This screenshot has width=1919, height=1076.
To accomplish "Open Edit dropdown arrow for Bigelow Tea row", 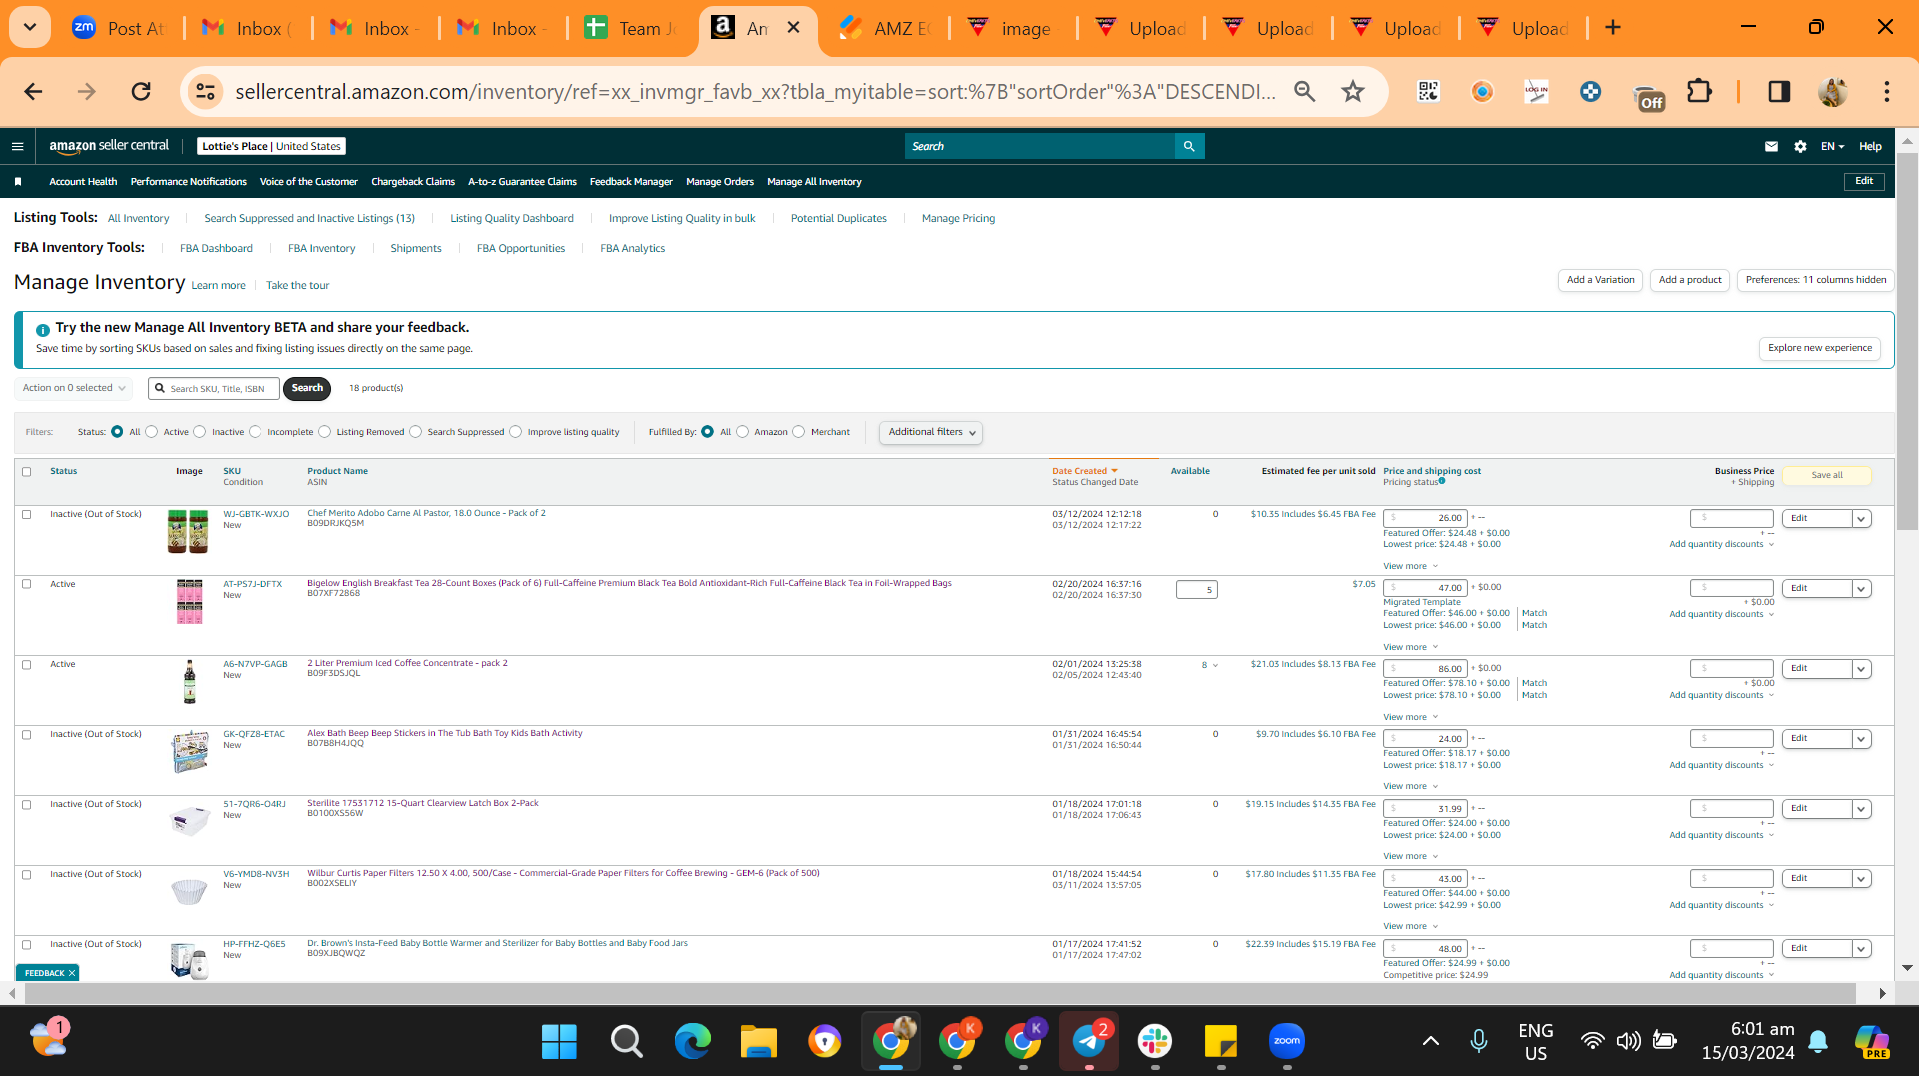I will click(1862, 589).
